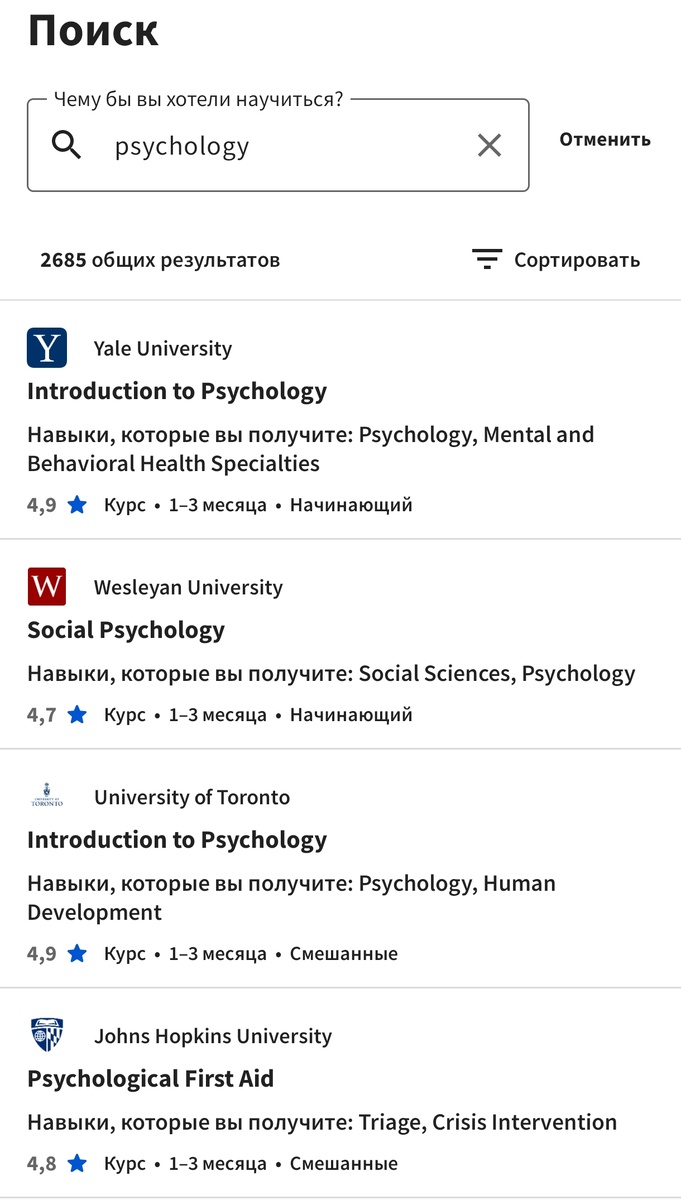Click the University of Toronto logo

pos(47,797)
